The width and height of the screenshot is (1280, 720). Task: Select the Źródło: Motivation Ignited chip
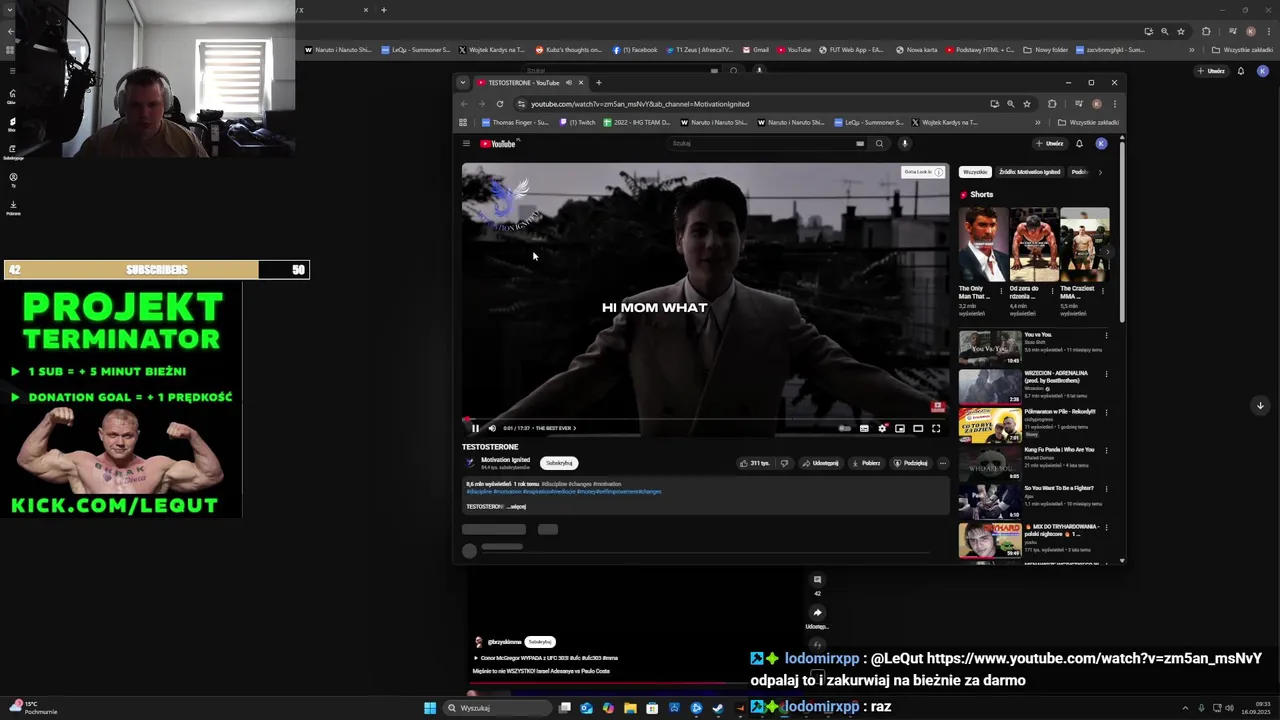1029,172
